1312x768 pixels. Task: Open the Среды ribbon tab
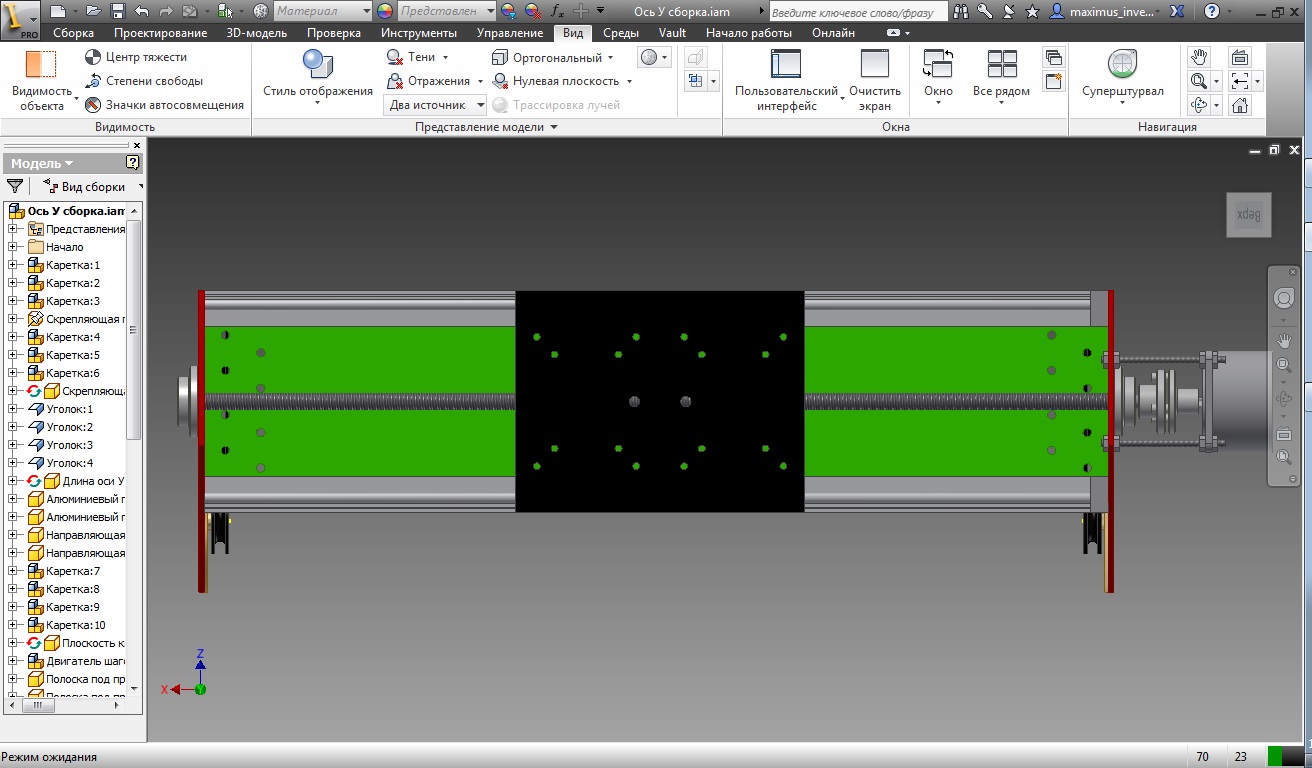pos(621,33)
